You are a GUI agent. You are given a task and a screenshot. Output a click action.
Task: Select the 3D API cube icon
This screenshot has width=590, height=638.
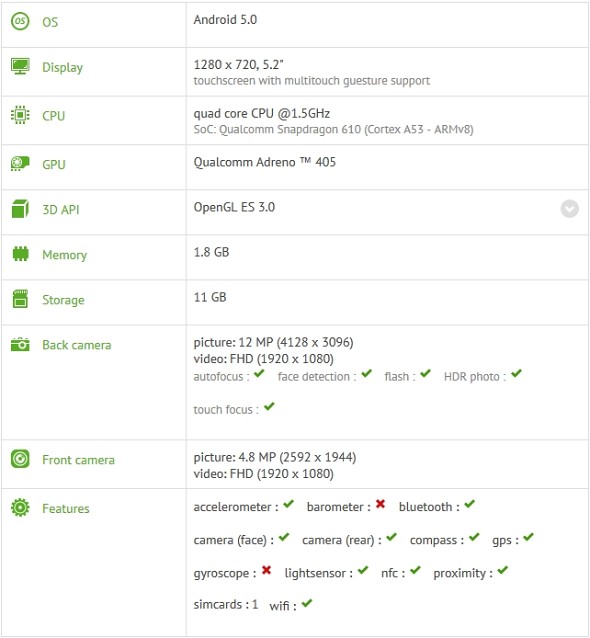(x=20, y=209)
